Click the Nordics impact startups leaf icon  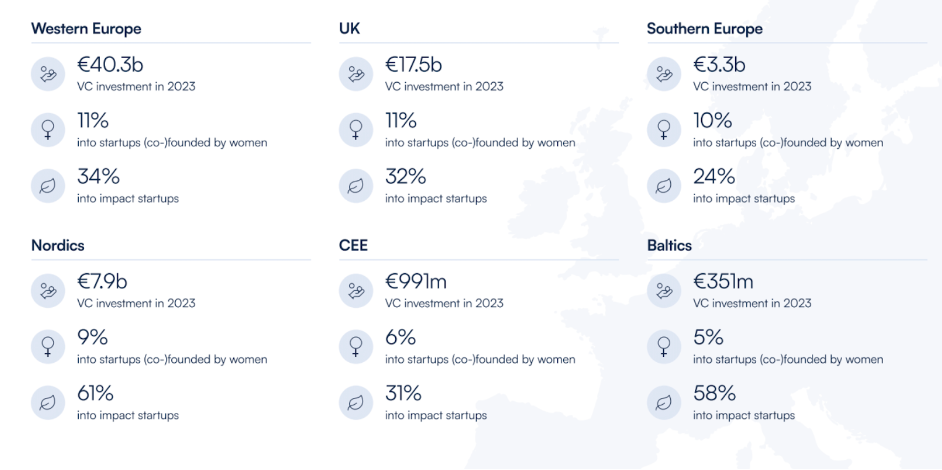48,403
